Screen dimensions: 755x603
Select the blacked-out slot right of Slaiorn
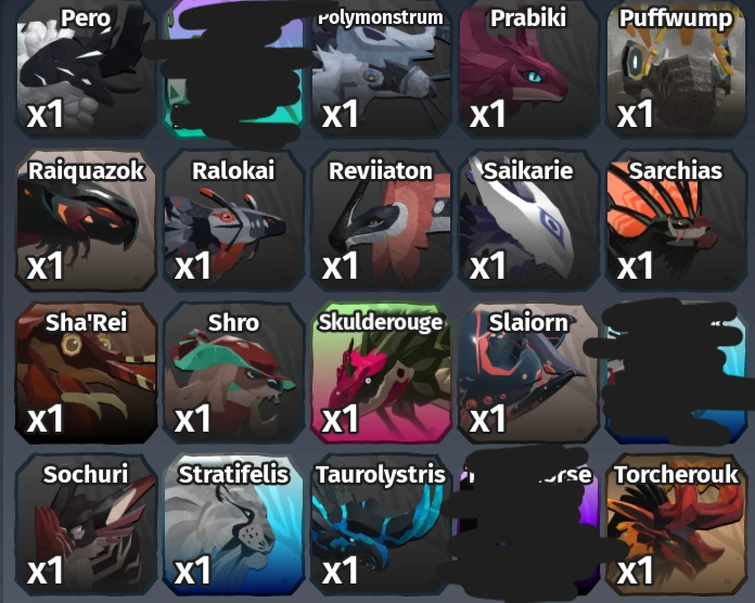click(x=676, y=372)
